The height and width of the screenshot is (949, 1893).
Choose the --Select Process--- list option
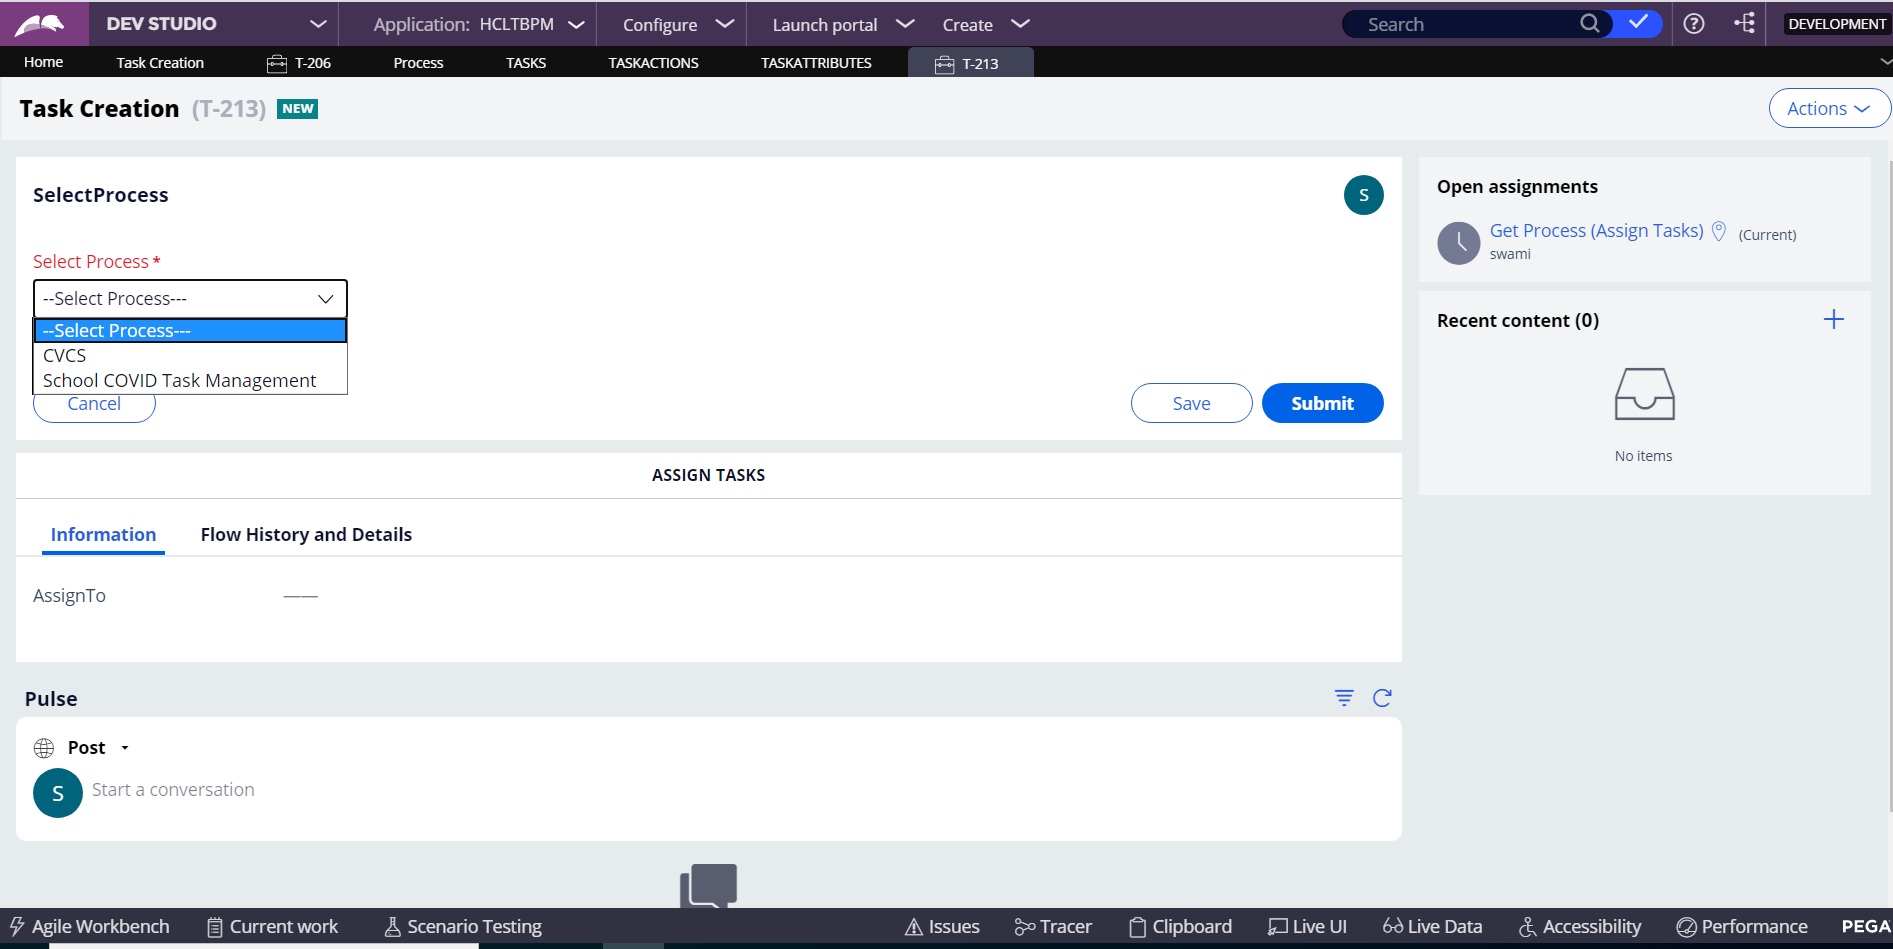tap(190, 330)
